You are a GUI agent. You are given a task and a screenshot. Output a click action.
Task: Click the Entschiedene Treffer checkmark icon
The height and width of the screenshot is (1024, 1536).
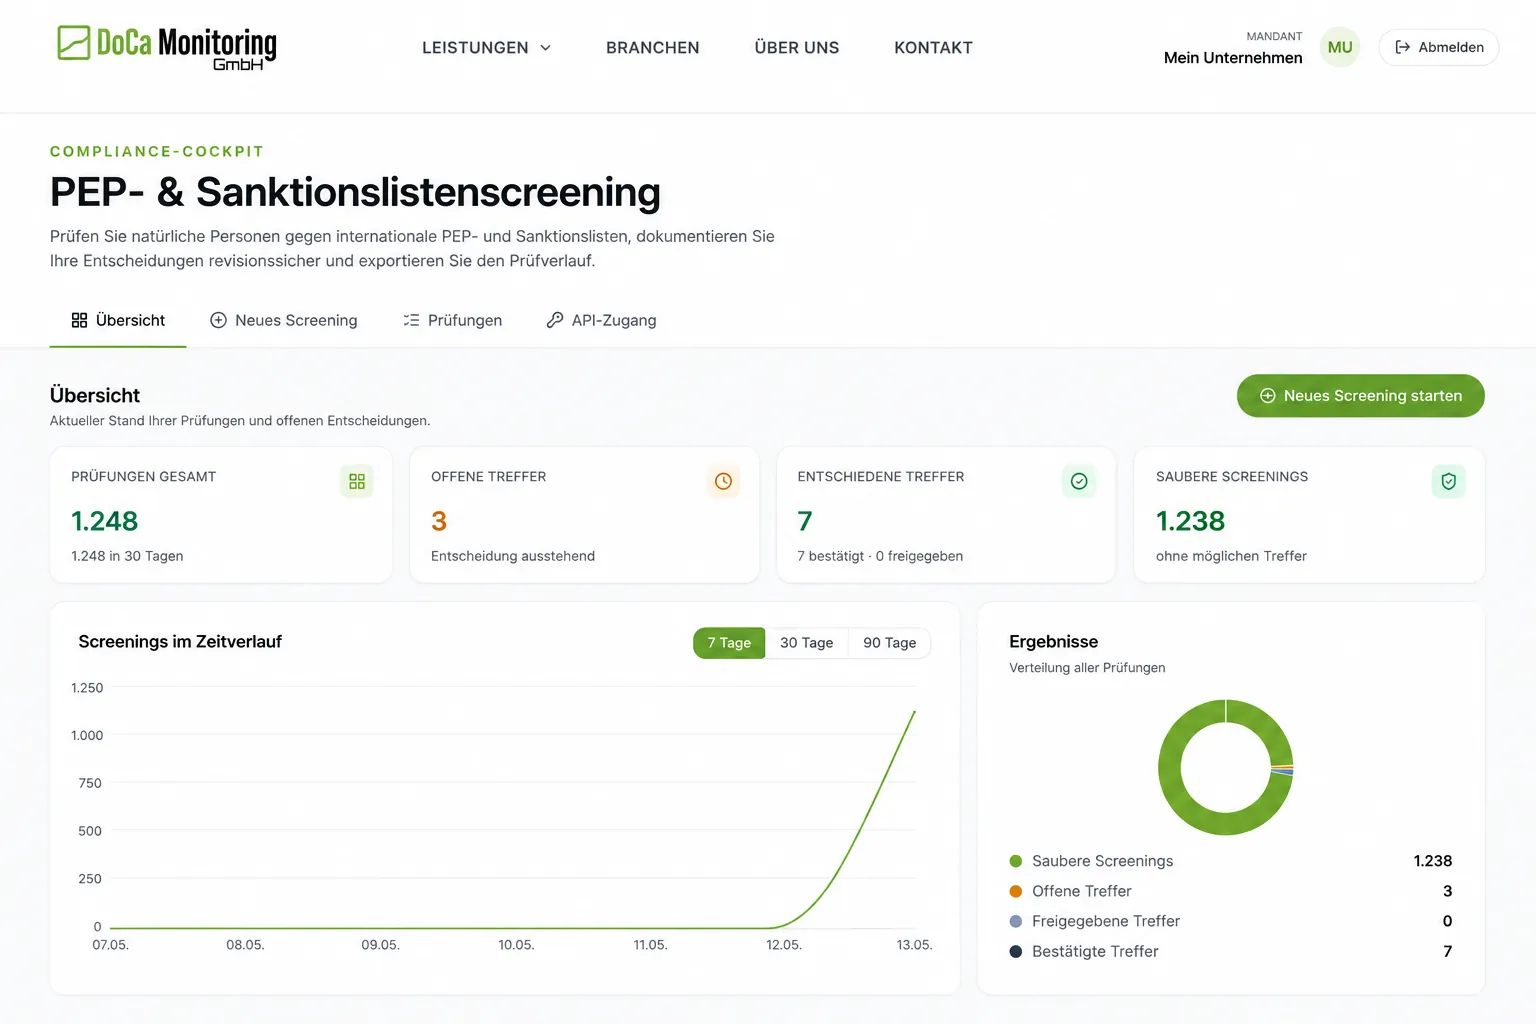click(1079, 482)
